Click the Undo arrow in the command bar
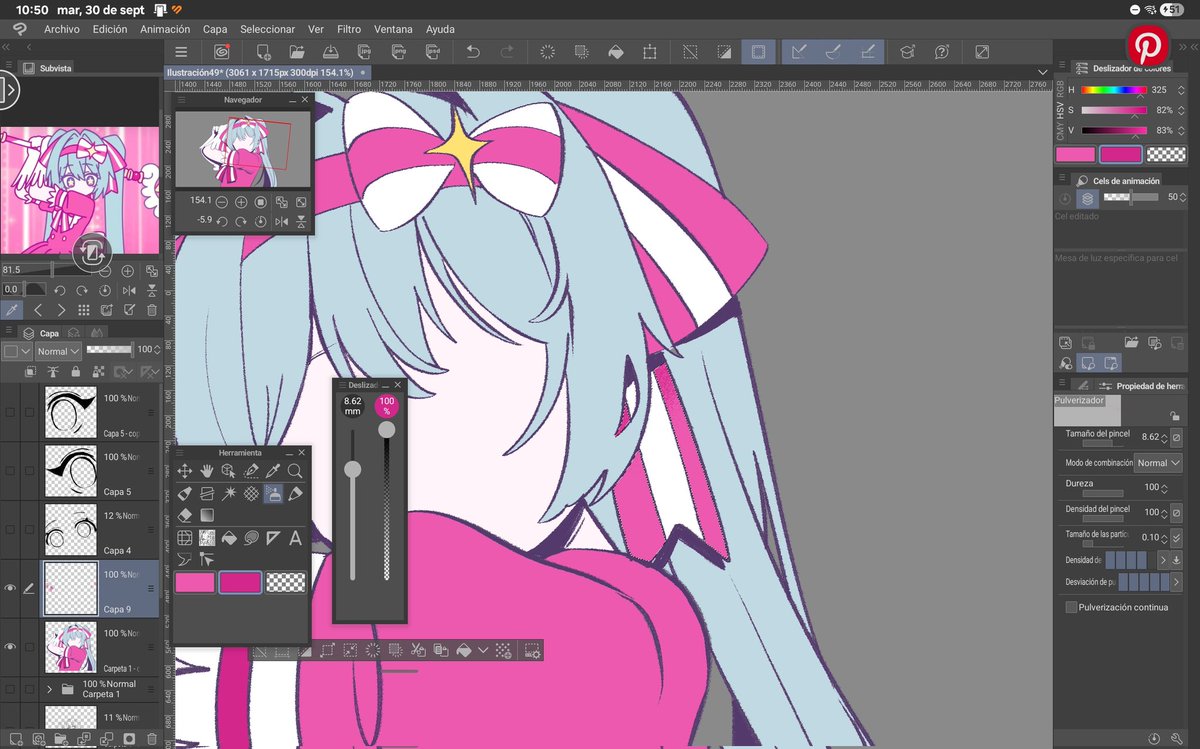The height and width of the screenshot is (749, 1200). 473,52
